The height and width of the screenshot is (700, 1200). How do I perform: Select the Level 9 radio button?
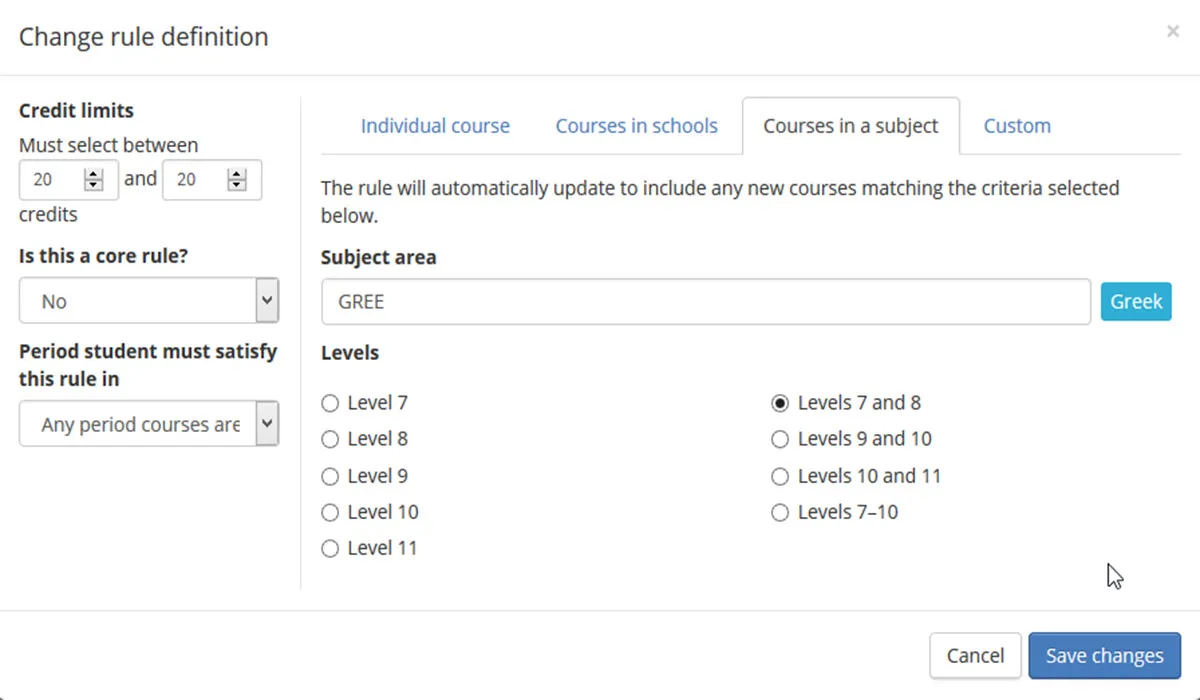pyautogui.click(x=330, y=477)
